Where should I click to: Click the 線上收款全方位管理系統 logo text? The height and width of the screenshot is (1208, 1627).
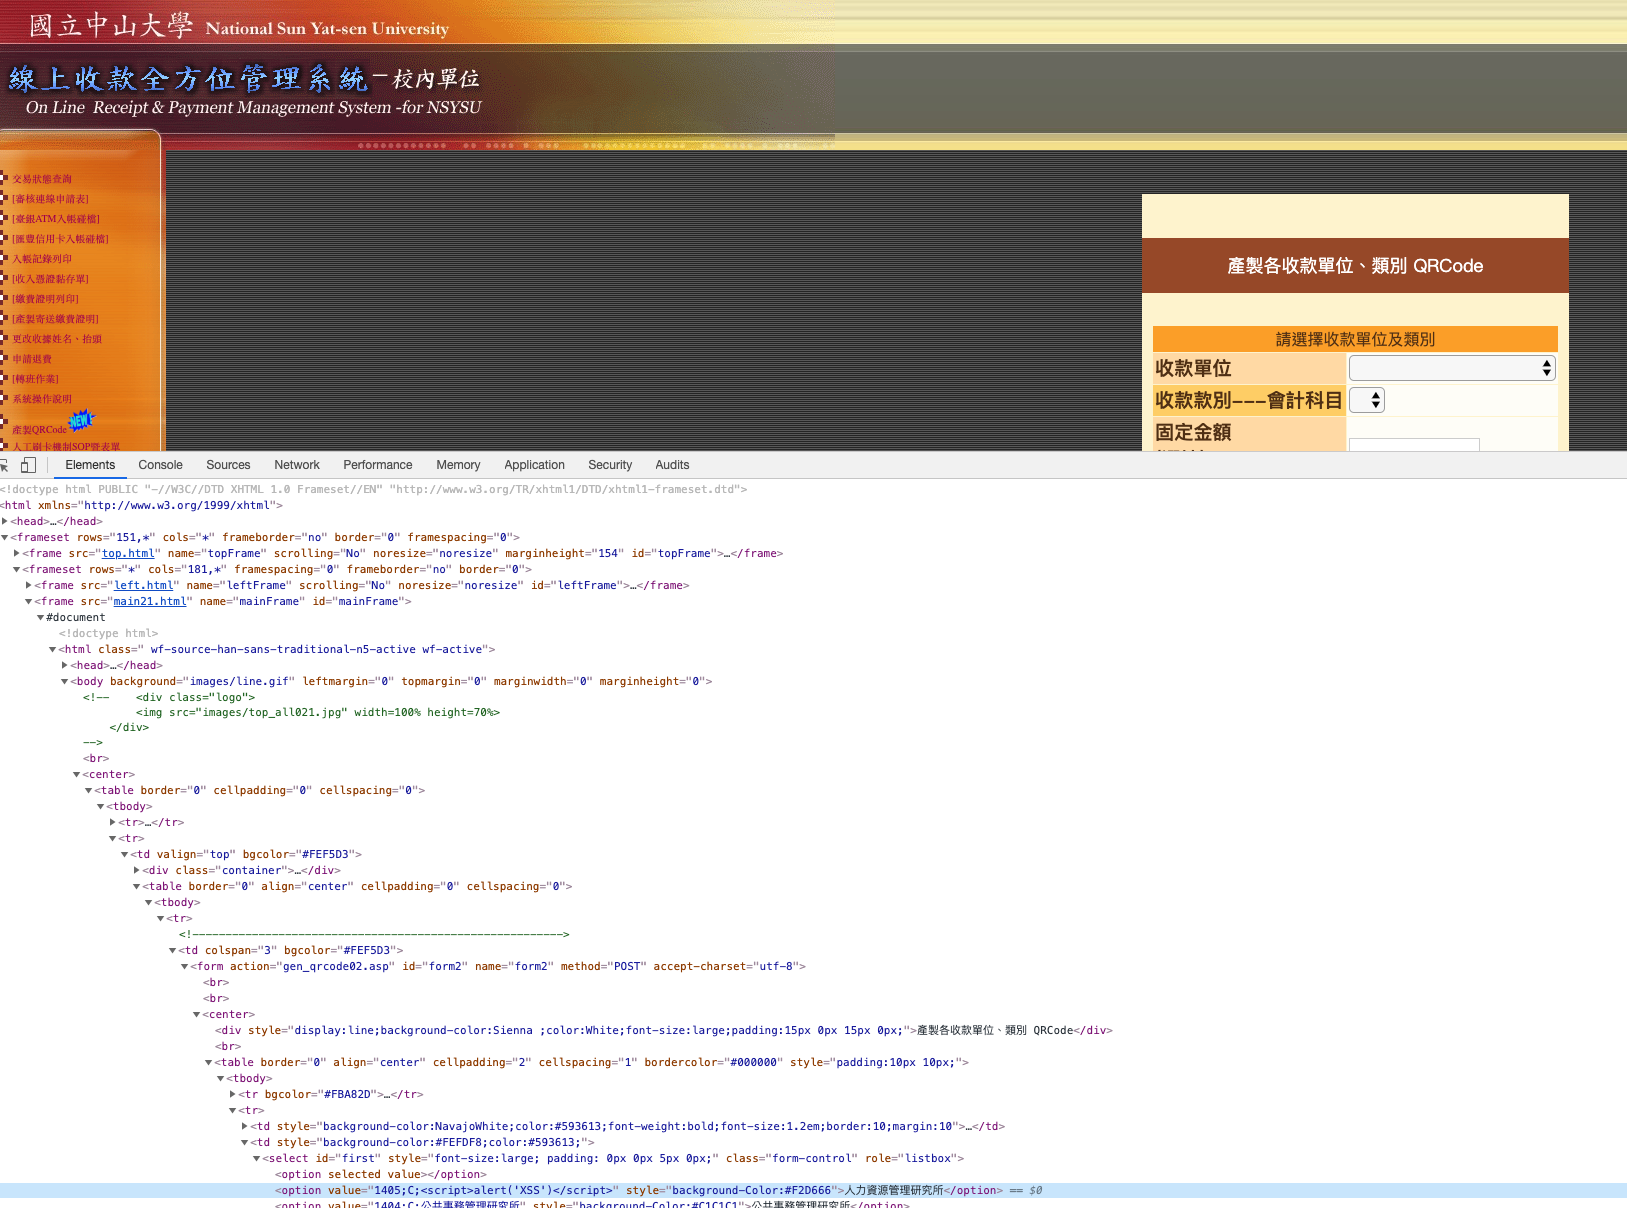pos(188,79)
